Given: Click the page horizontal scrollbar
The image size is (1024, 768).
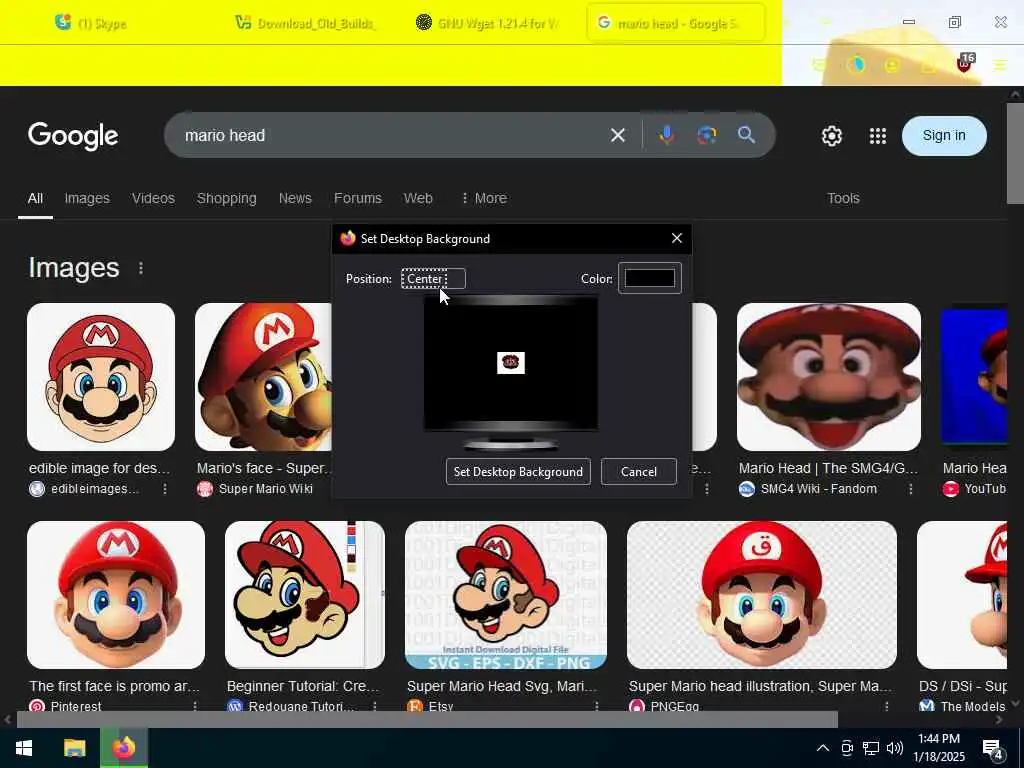Looking at the screenshot, I should click(427, 719).
